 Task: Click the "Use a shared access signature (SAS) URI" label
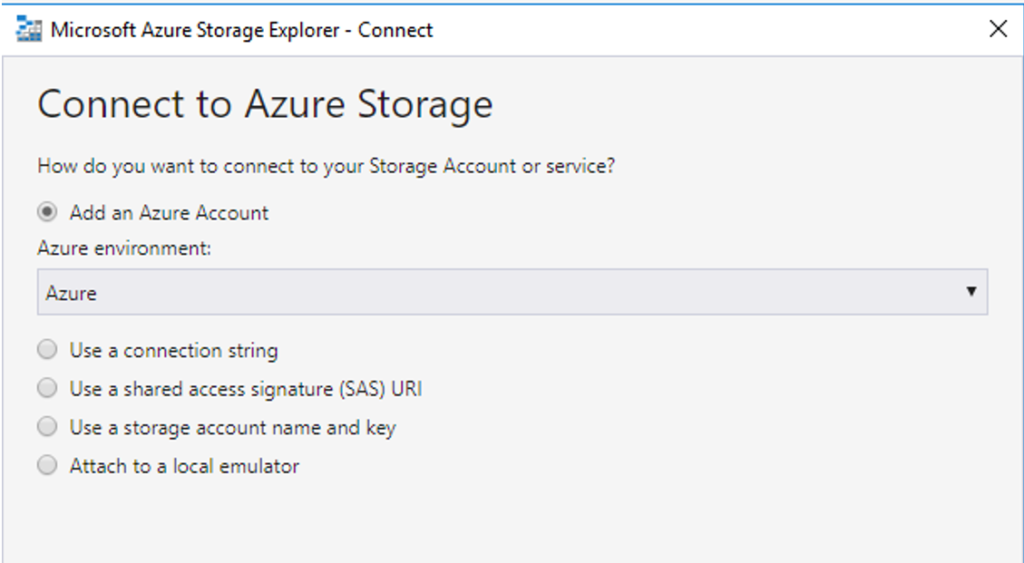[246, 389]
